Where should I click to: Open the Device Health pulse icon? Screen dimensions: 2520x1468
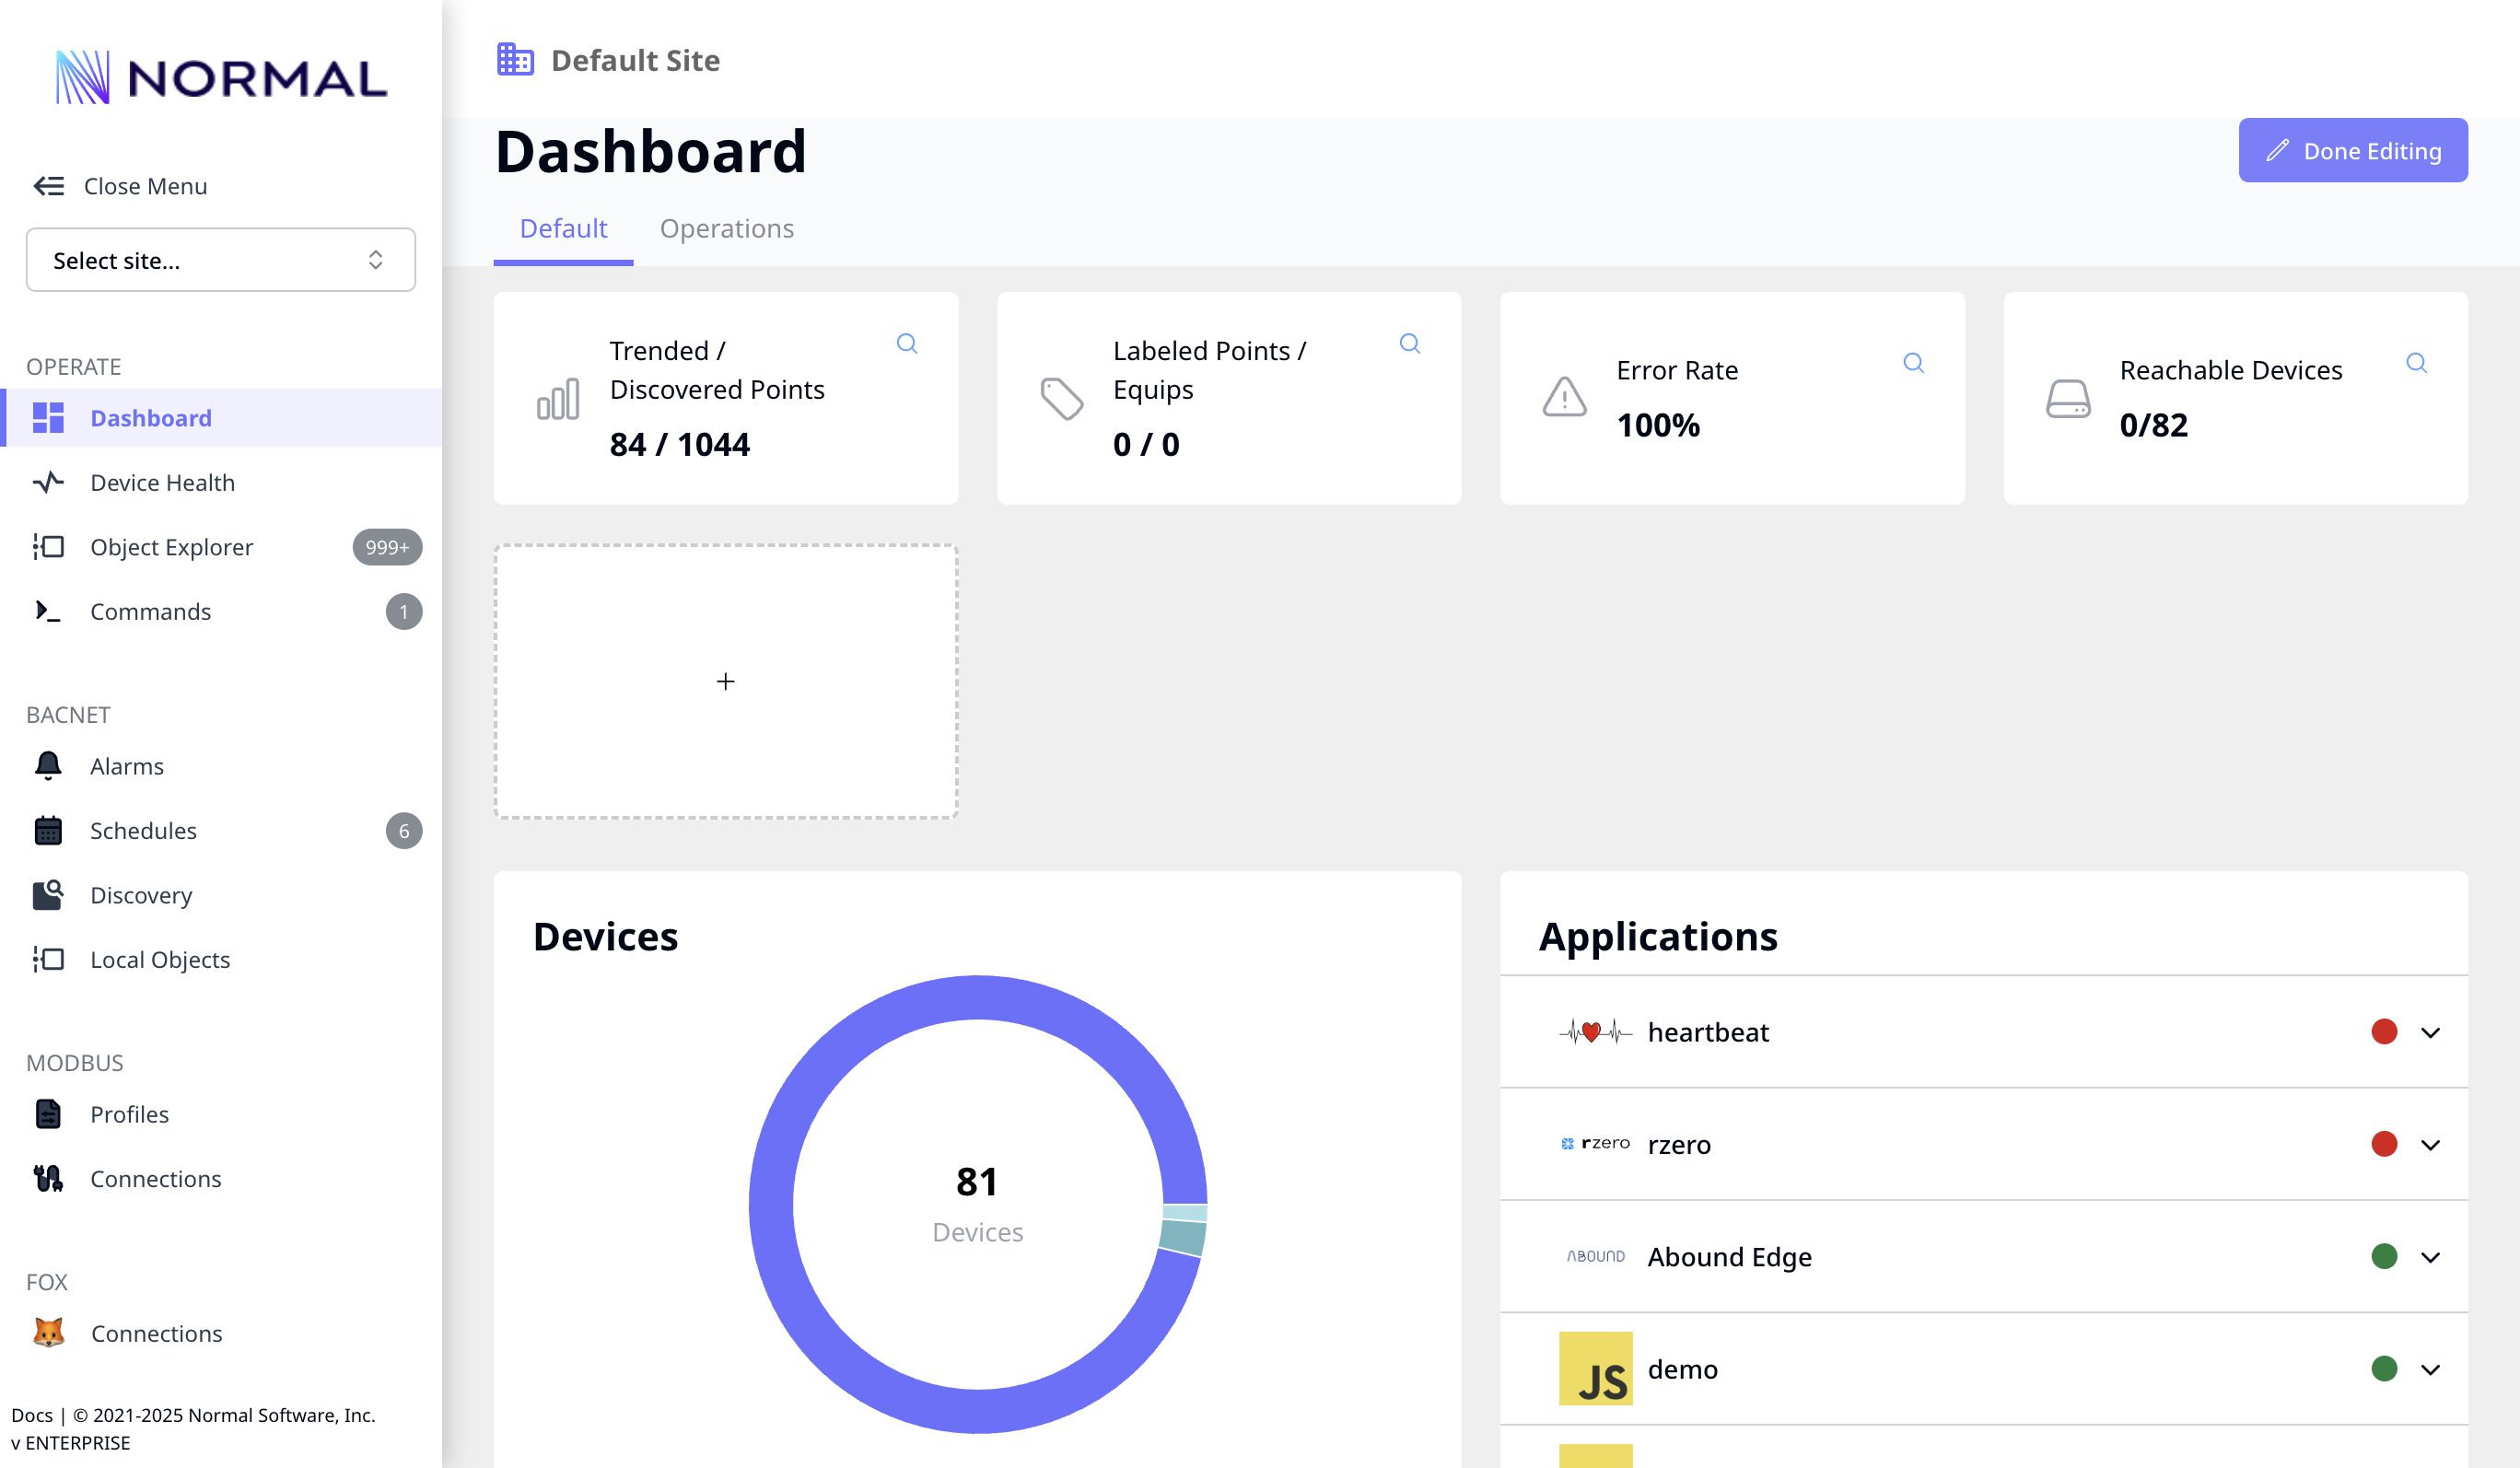[48, 483]
